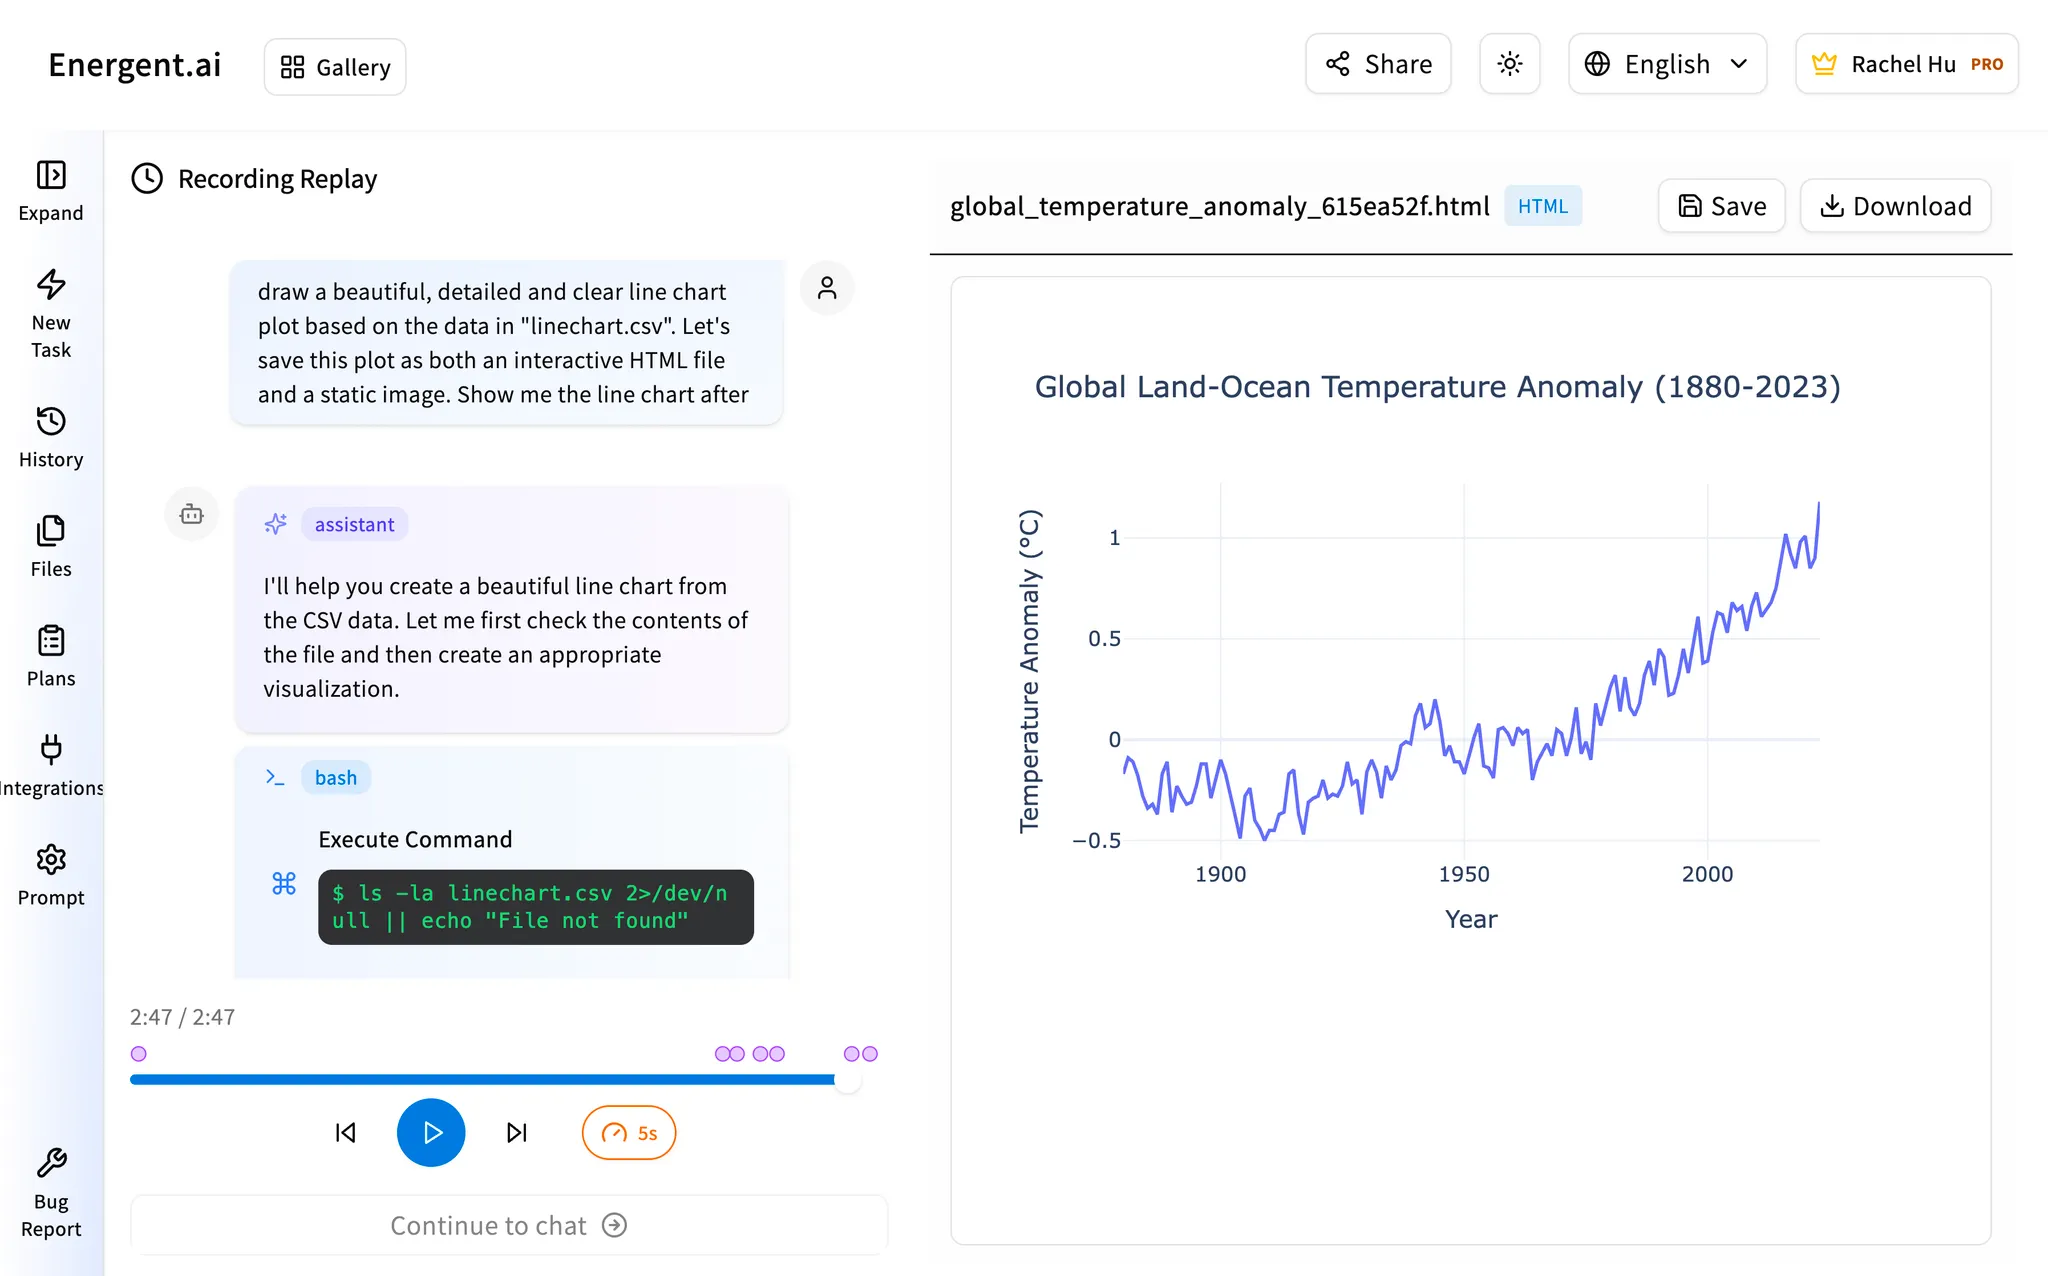This screenshot has height=1276, width=2048.
Task: Select the HTML file type badge
Action: [x=1542, y=205]
